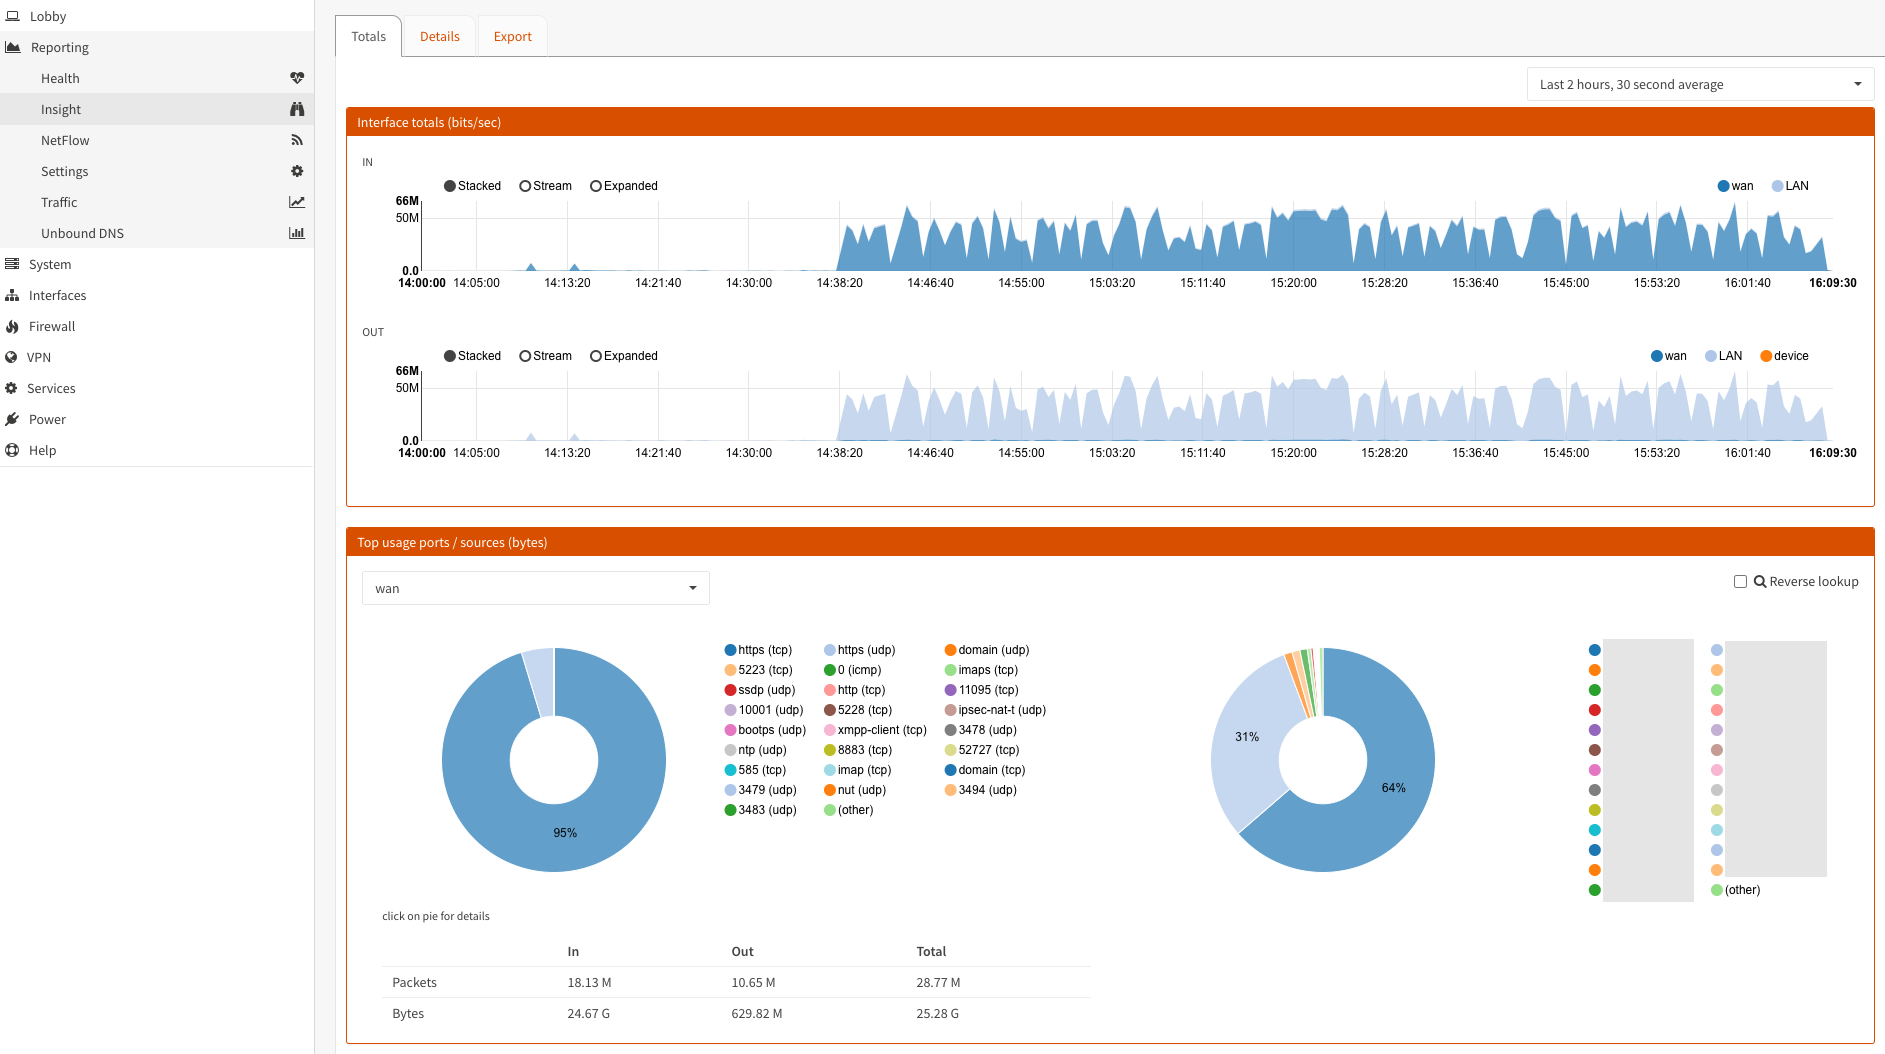Open the wan interface dropdown

pyautogui.click(x=535, y=588)
